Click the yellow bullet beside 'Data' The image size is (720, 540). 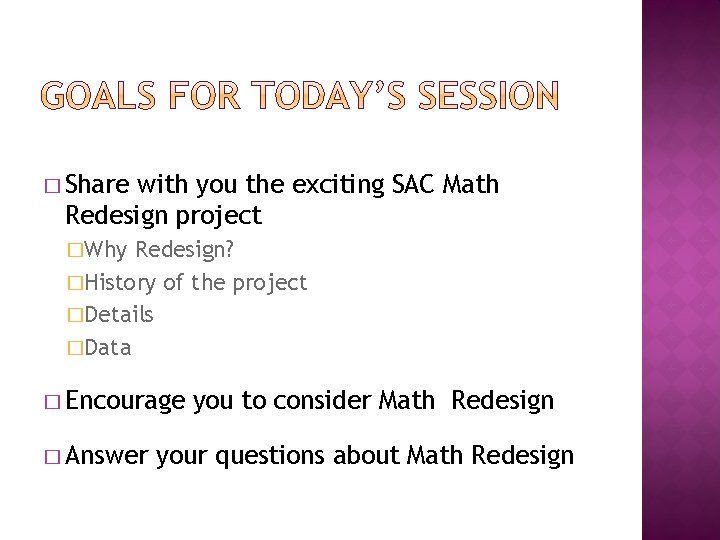tap(75, 348)
